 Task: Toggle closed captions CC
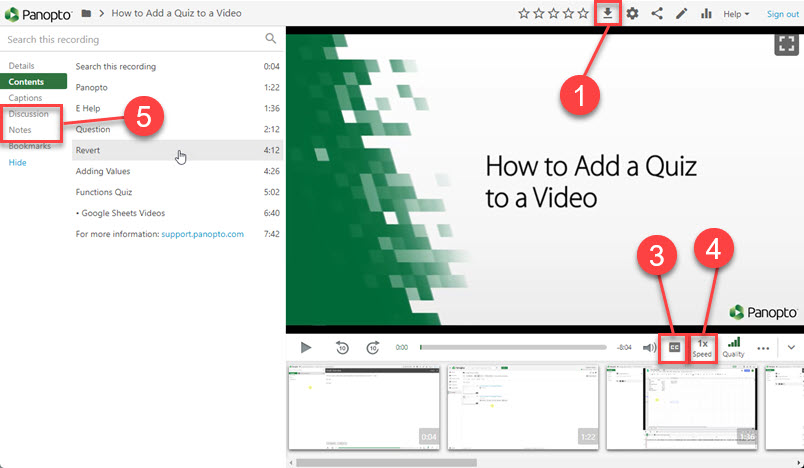point(674,348)
